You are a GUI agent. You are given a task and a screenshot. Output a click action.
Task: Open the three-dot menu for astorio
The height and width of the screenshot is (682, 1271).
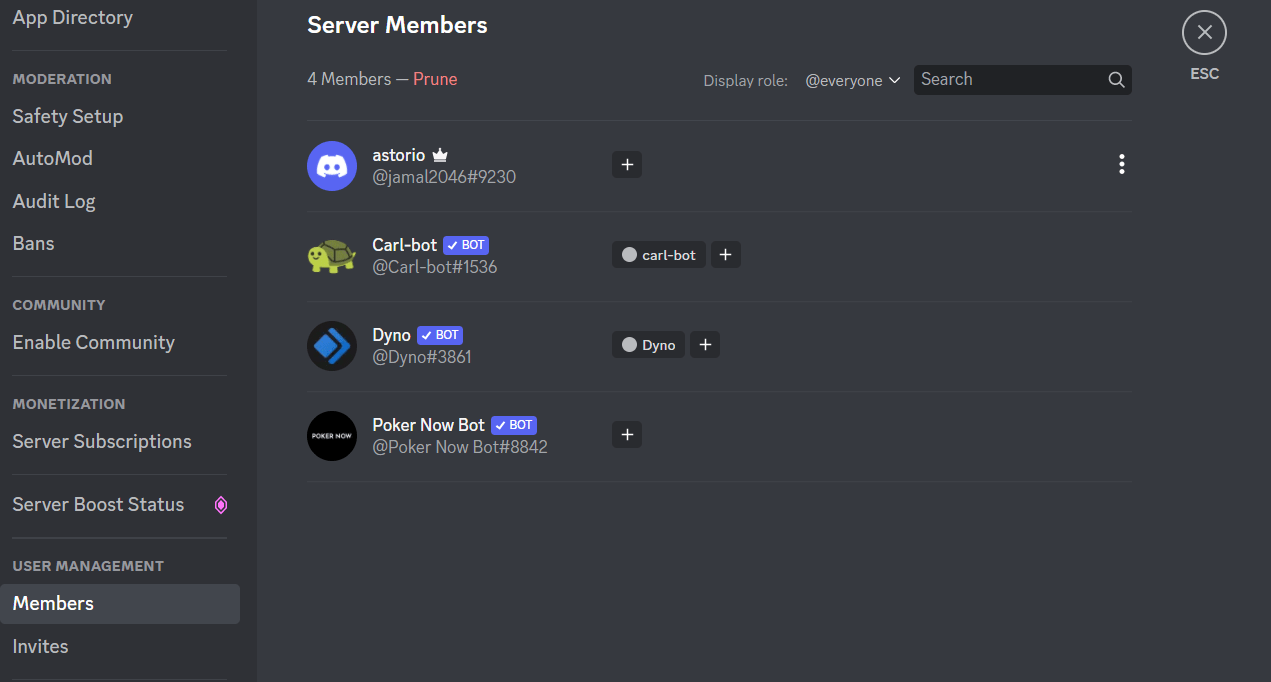click(x=1121, y=165)
